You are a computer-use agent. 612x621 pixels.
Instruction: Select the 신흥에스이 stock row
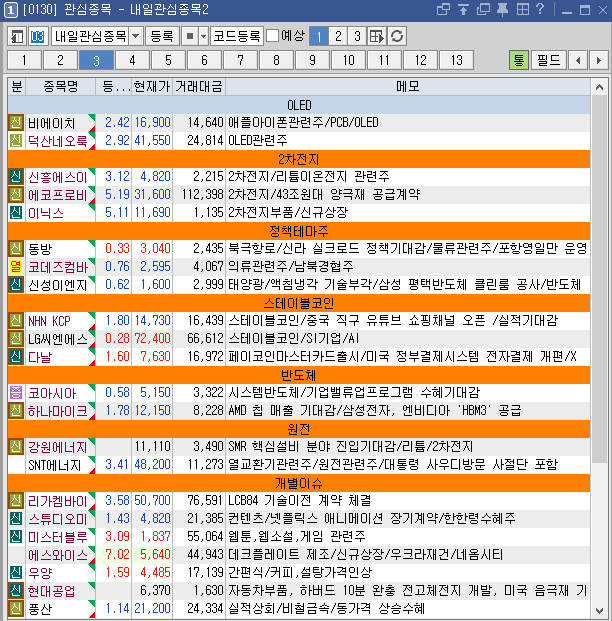[x=299, y=177]
